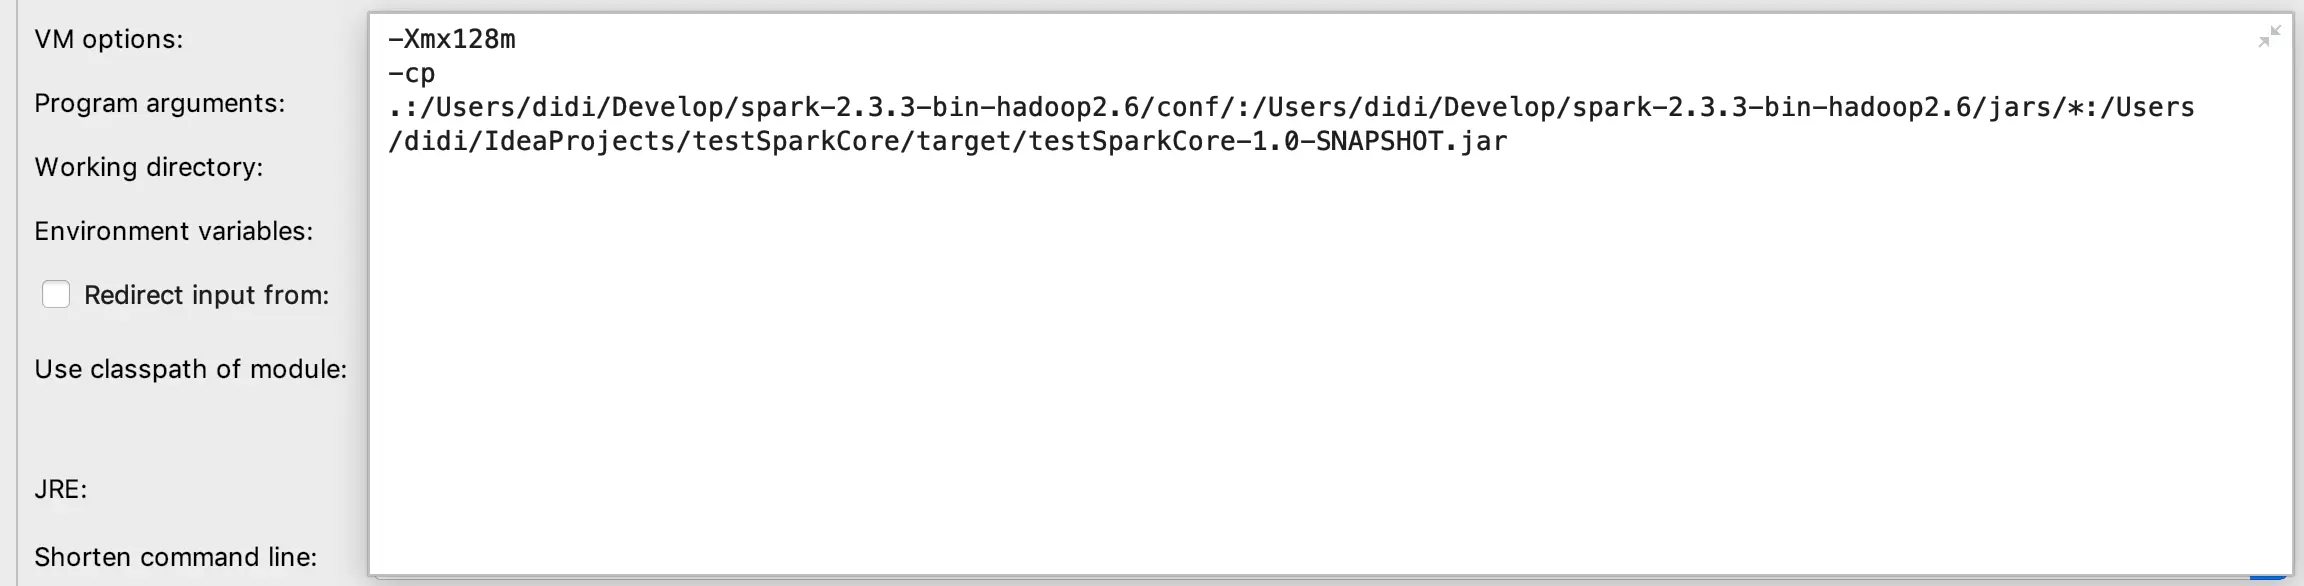Click the Use classpath of module label
2304x586 pixels.
coord(190,368)
